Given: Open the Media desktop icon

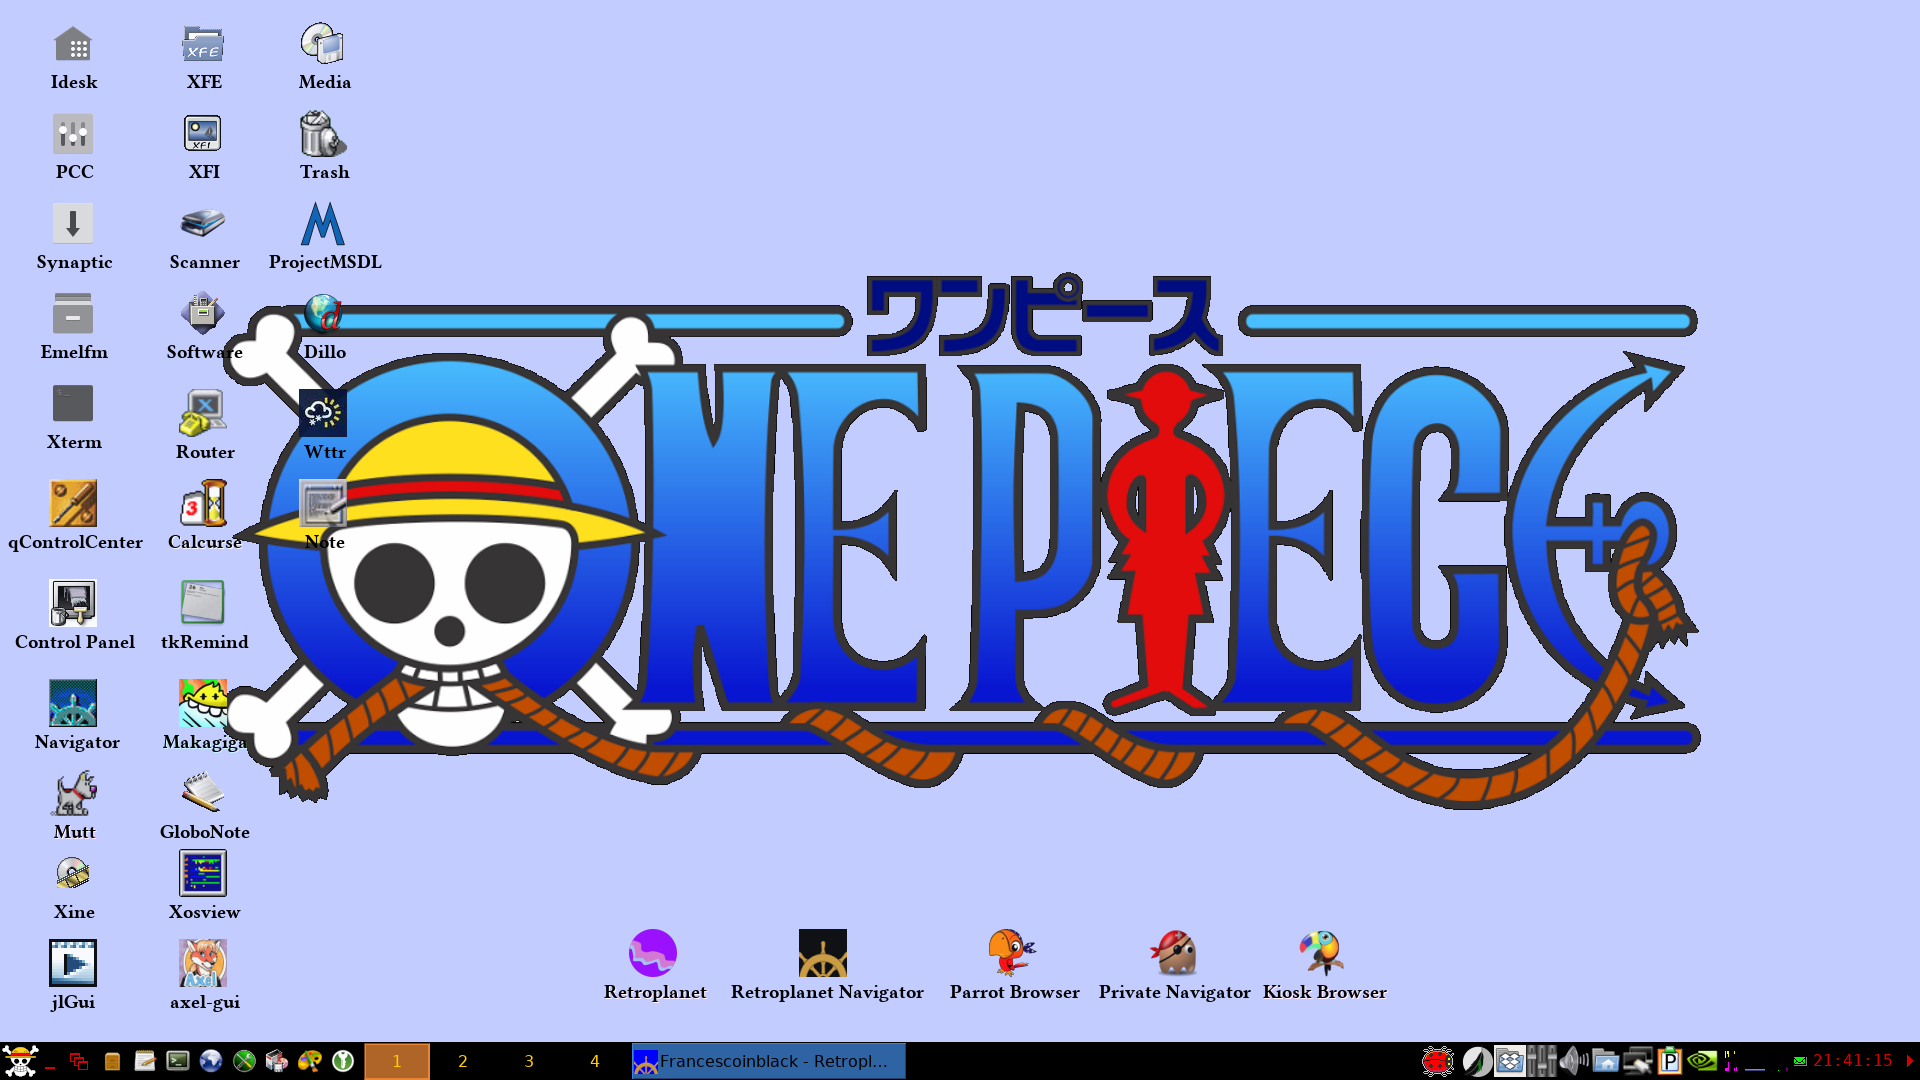Looking at the screenshot, I should [x=323, y=45].
